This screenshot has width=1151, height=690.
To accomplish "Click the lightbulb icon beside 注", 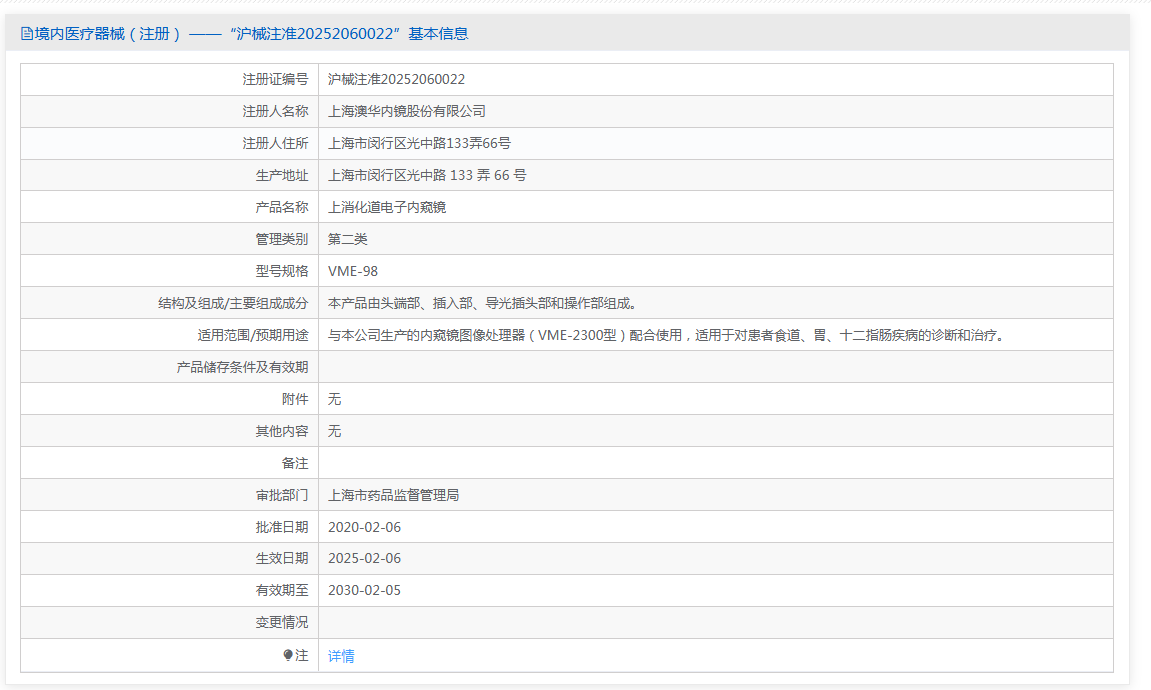I will [x=288, y=656].
